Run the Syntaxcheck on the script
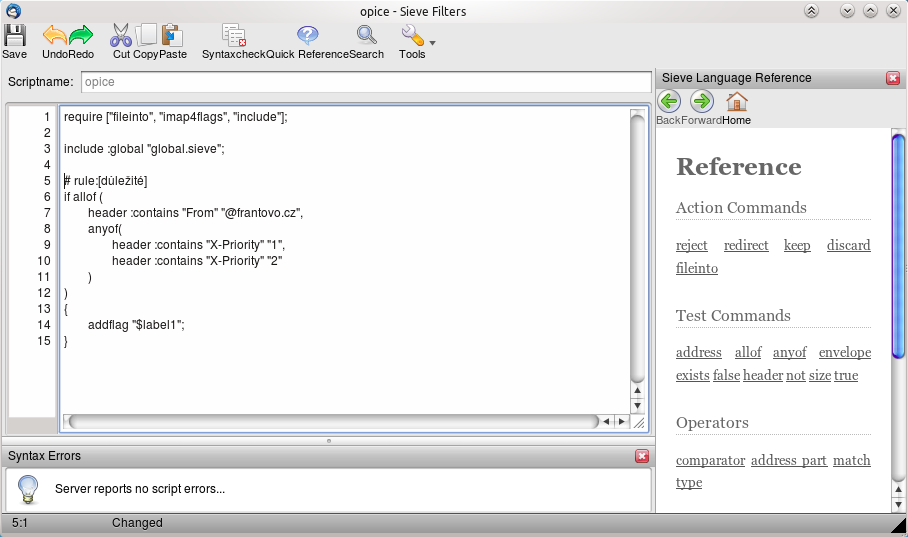 tap(234, 41)
